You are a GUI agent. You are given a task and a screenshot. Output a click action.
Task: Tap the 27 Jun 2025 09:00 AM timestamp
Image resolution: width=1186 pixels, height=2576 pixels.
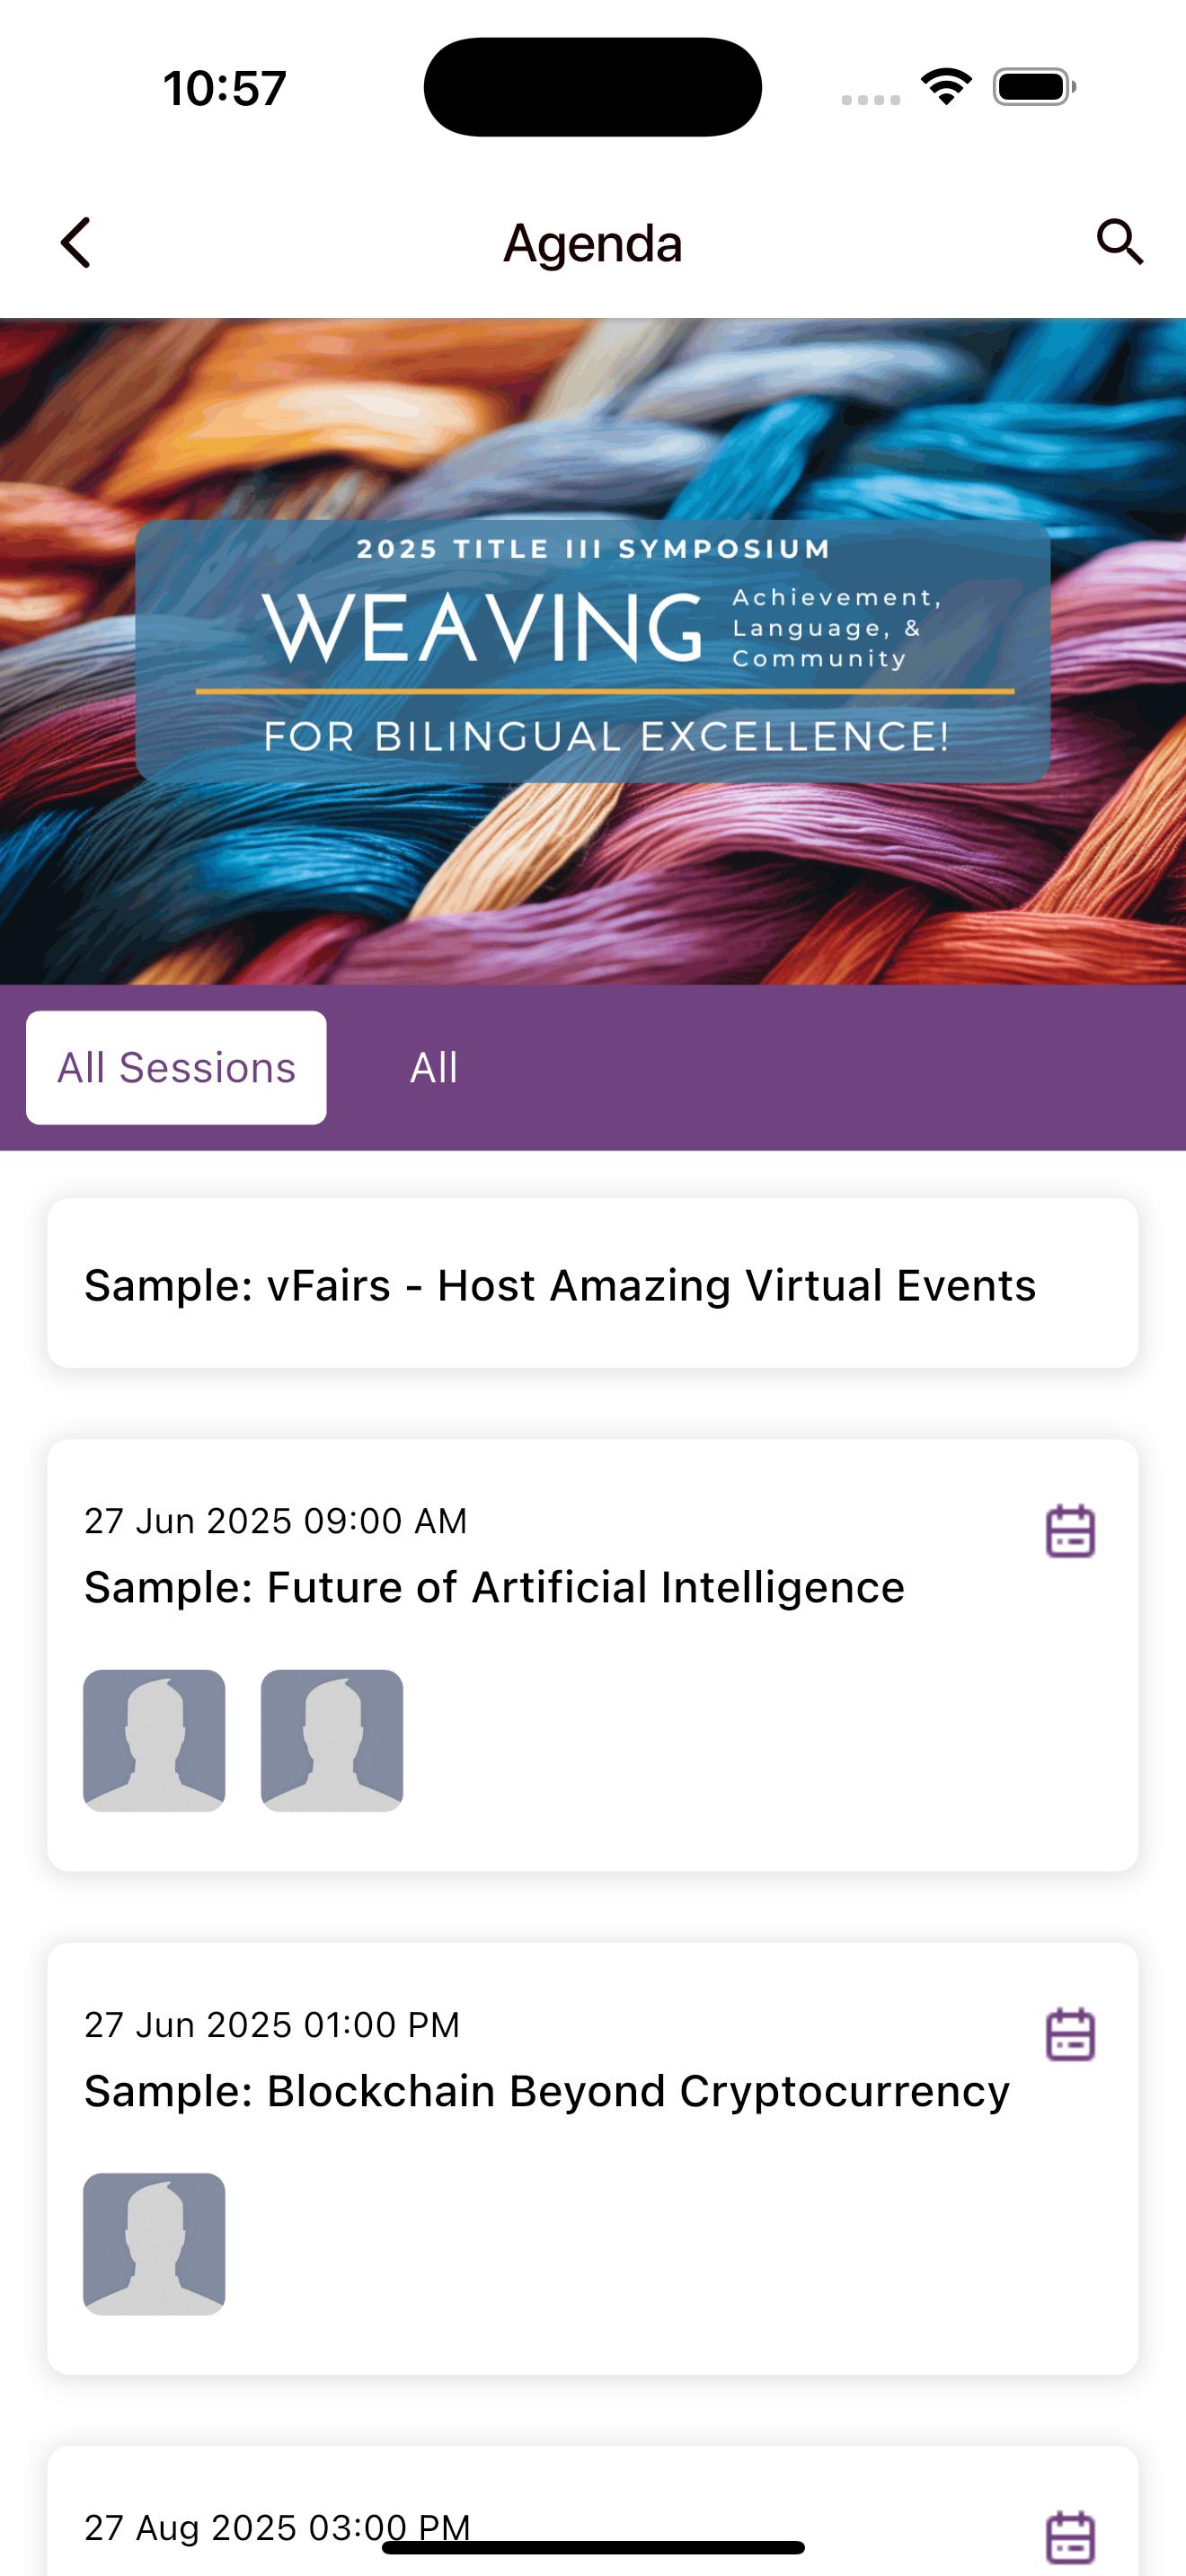[x=275, y=1521]
